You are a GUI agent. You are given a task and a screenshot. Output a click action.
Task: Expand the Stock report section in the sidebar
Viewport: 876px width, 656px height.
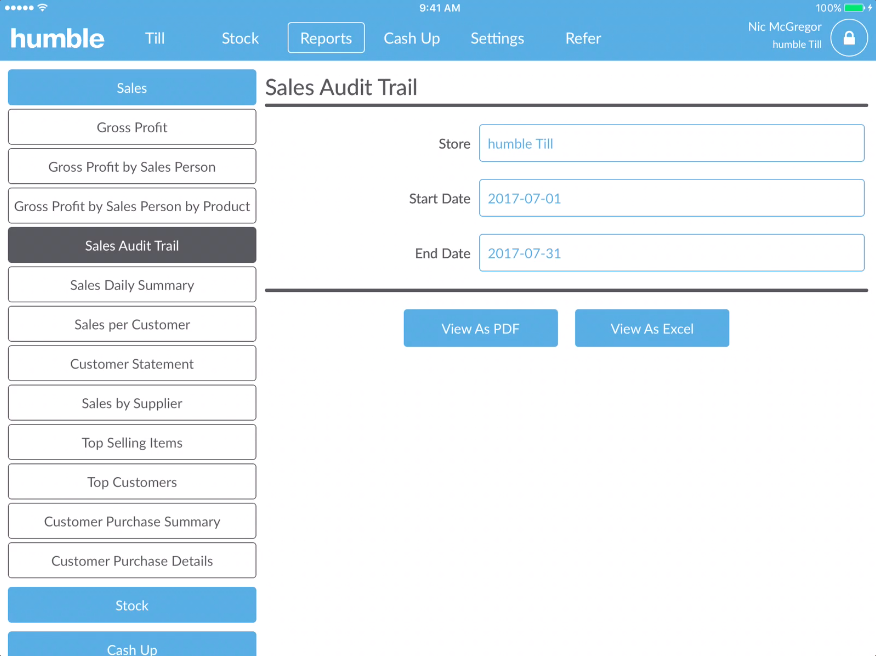click(132, 605)
